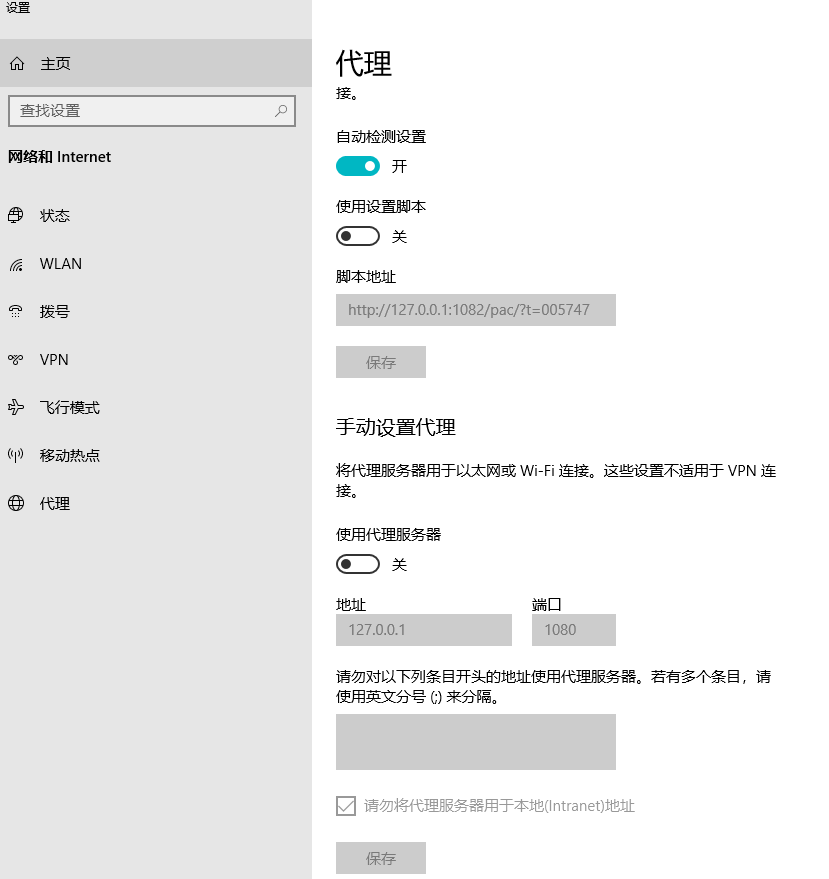Click the WLAN wifi icon
The image size is (829, 879).
click(16, 264)
